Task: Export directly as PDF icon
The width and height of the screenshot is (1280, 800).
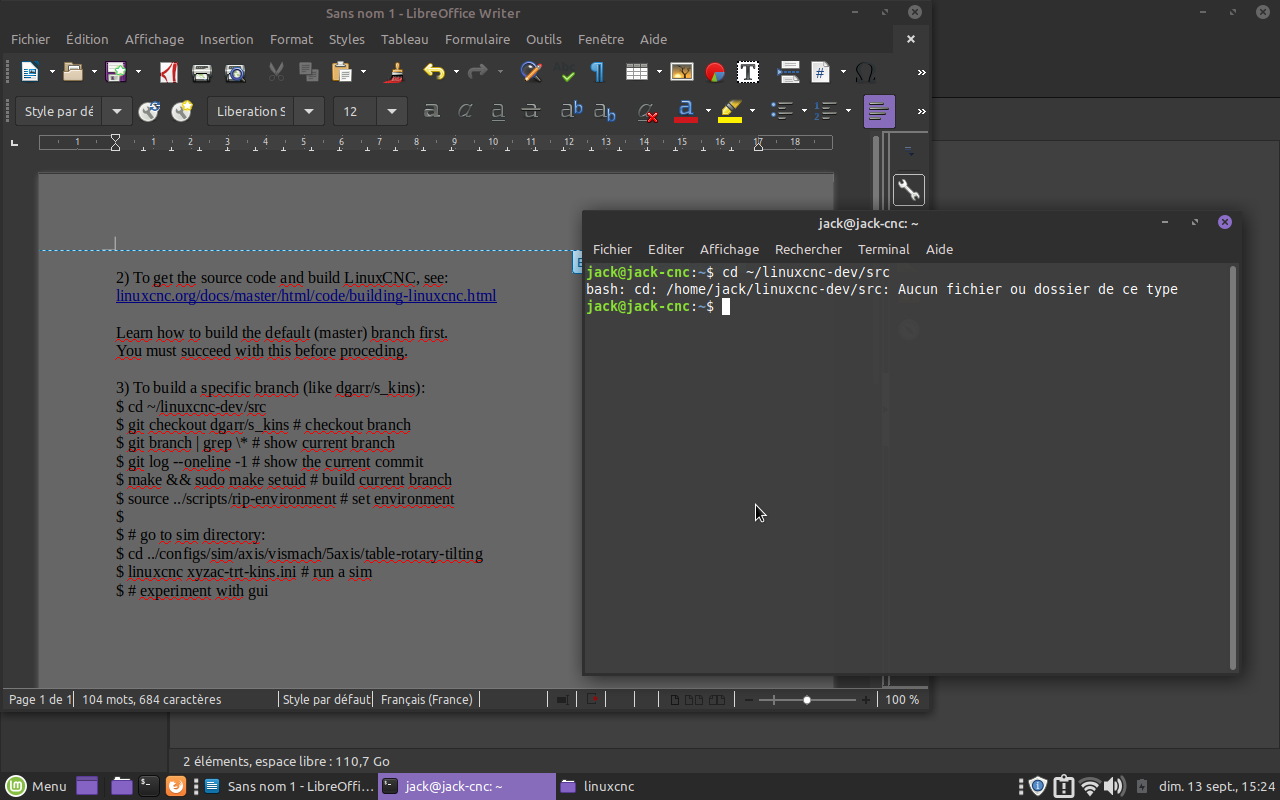Action: [170, 72]
